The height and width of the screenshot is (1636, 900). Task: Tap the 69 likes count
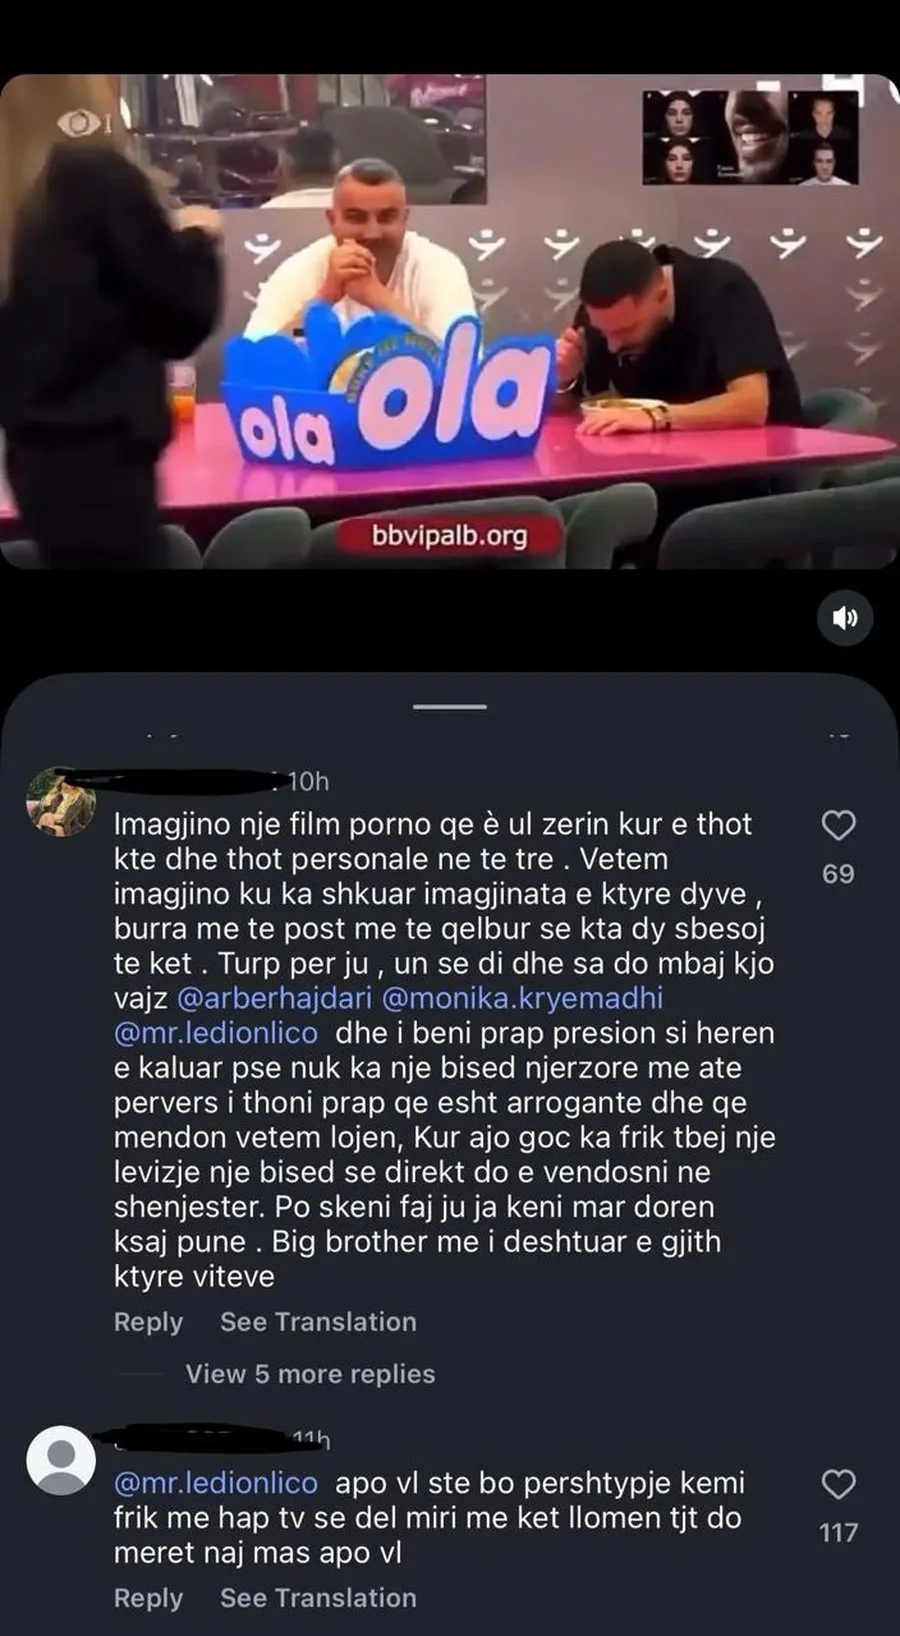[x=838, y=874]
